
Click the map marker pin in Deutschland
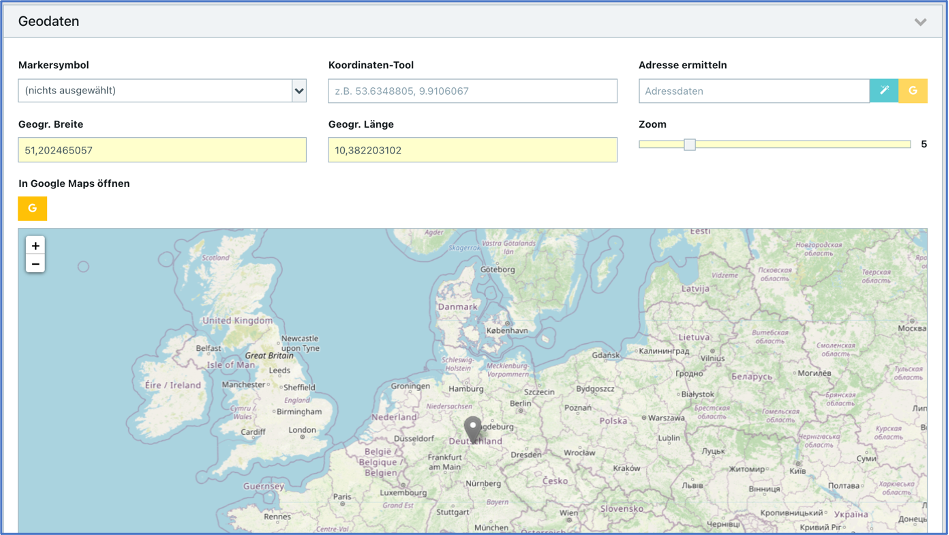pyautogui.click(x=473, y=428)
